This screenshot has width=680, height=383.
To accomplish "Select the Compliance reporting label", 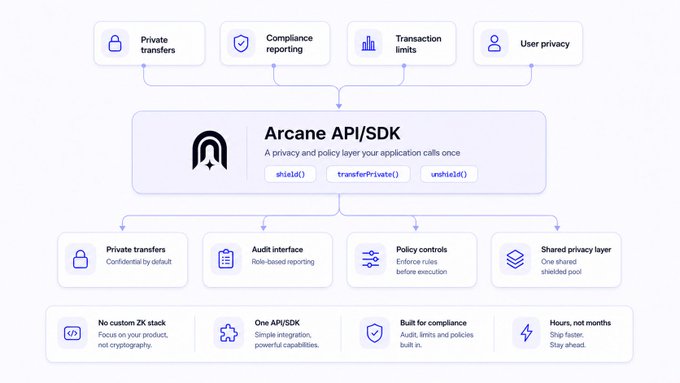I will click(289, 43).
